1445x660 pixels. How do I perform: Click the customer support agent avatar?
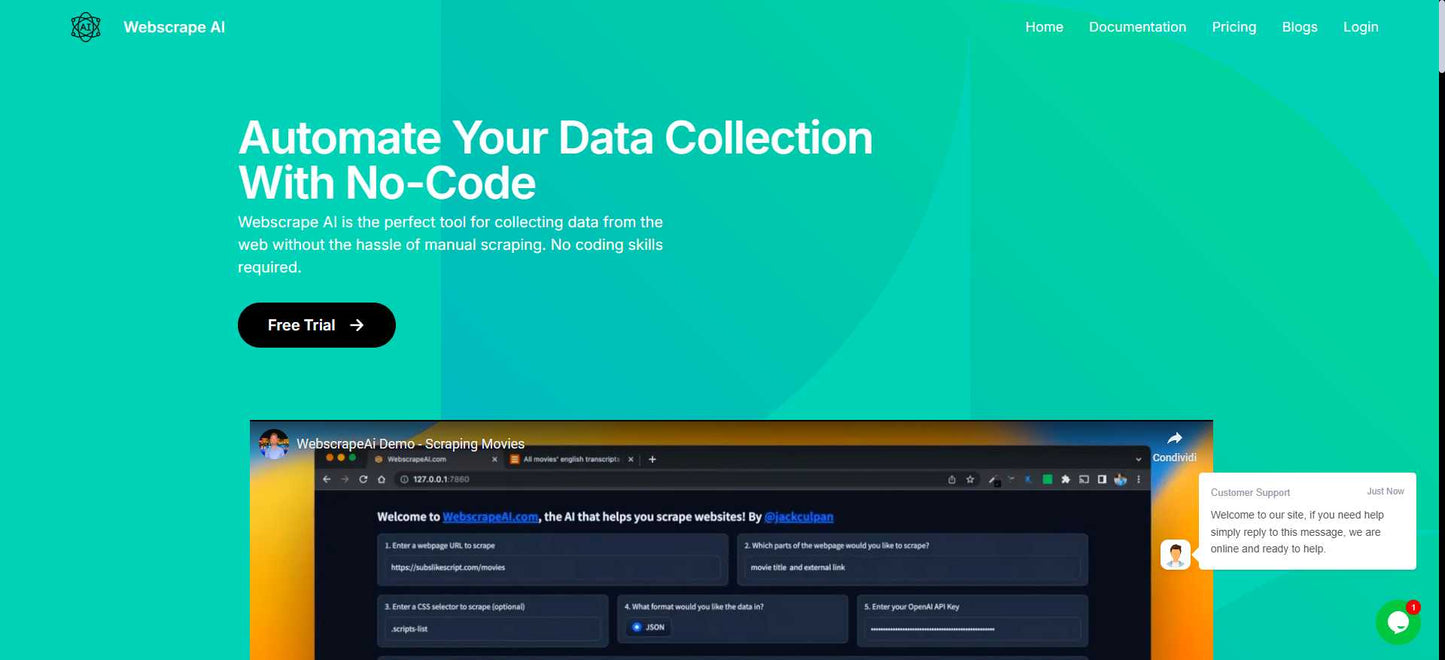pyautogui.click(x=1175, y=554)
